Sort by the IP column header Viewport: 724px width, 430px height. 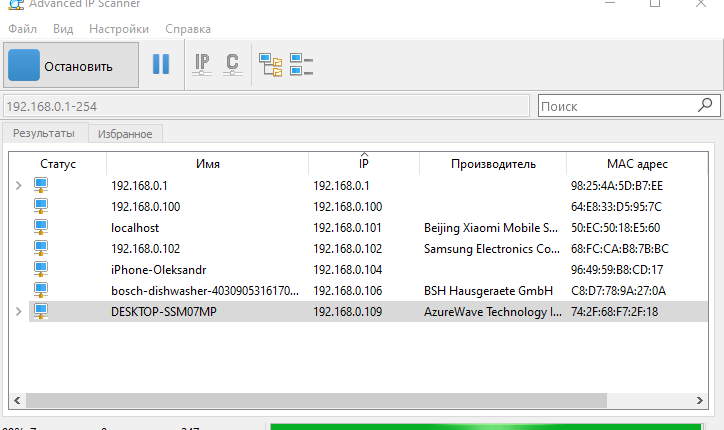coord(364,164)
